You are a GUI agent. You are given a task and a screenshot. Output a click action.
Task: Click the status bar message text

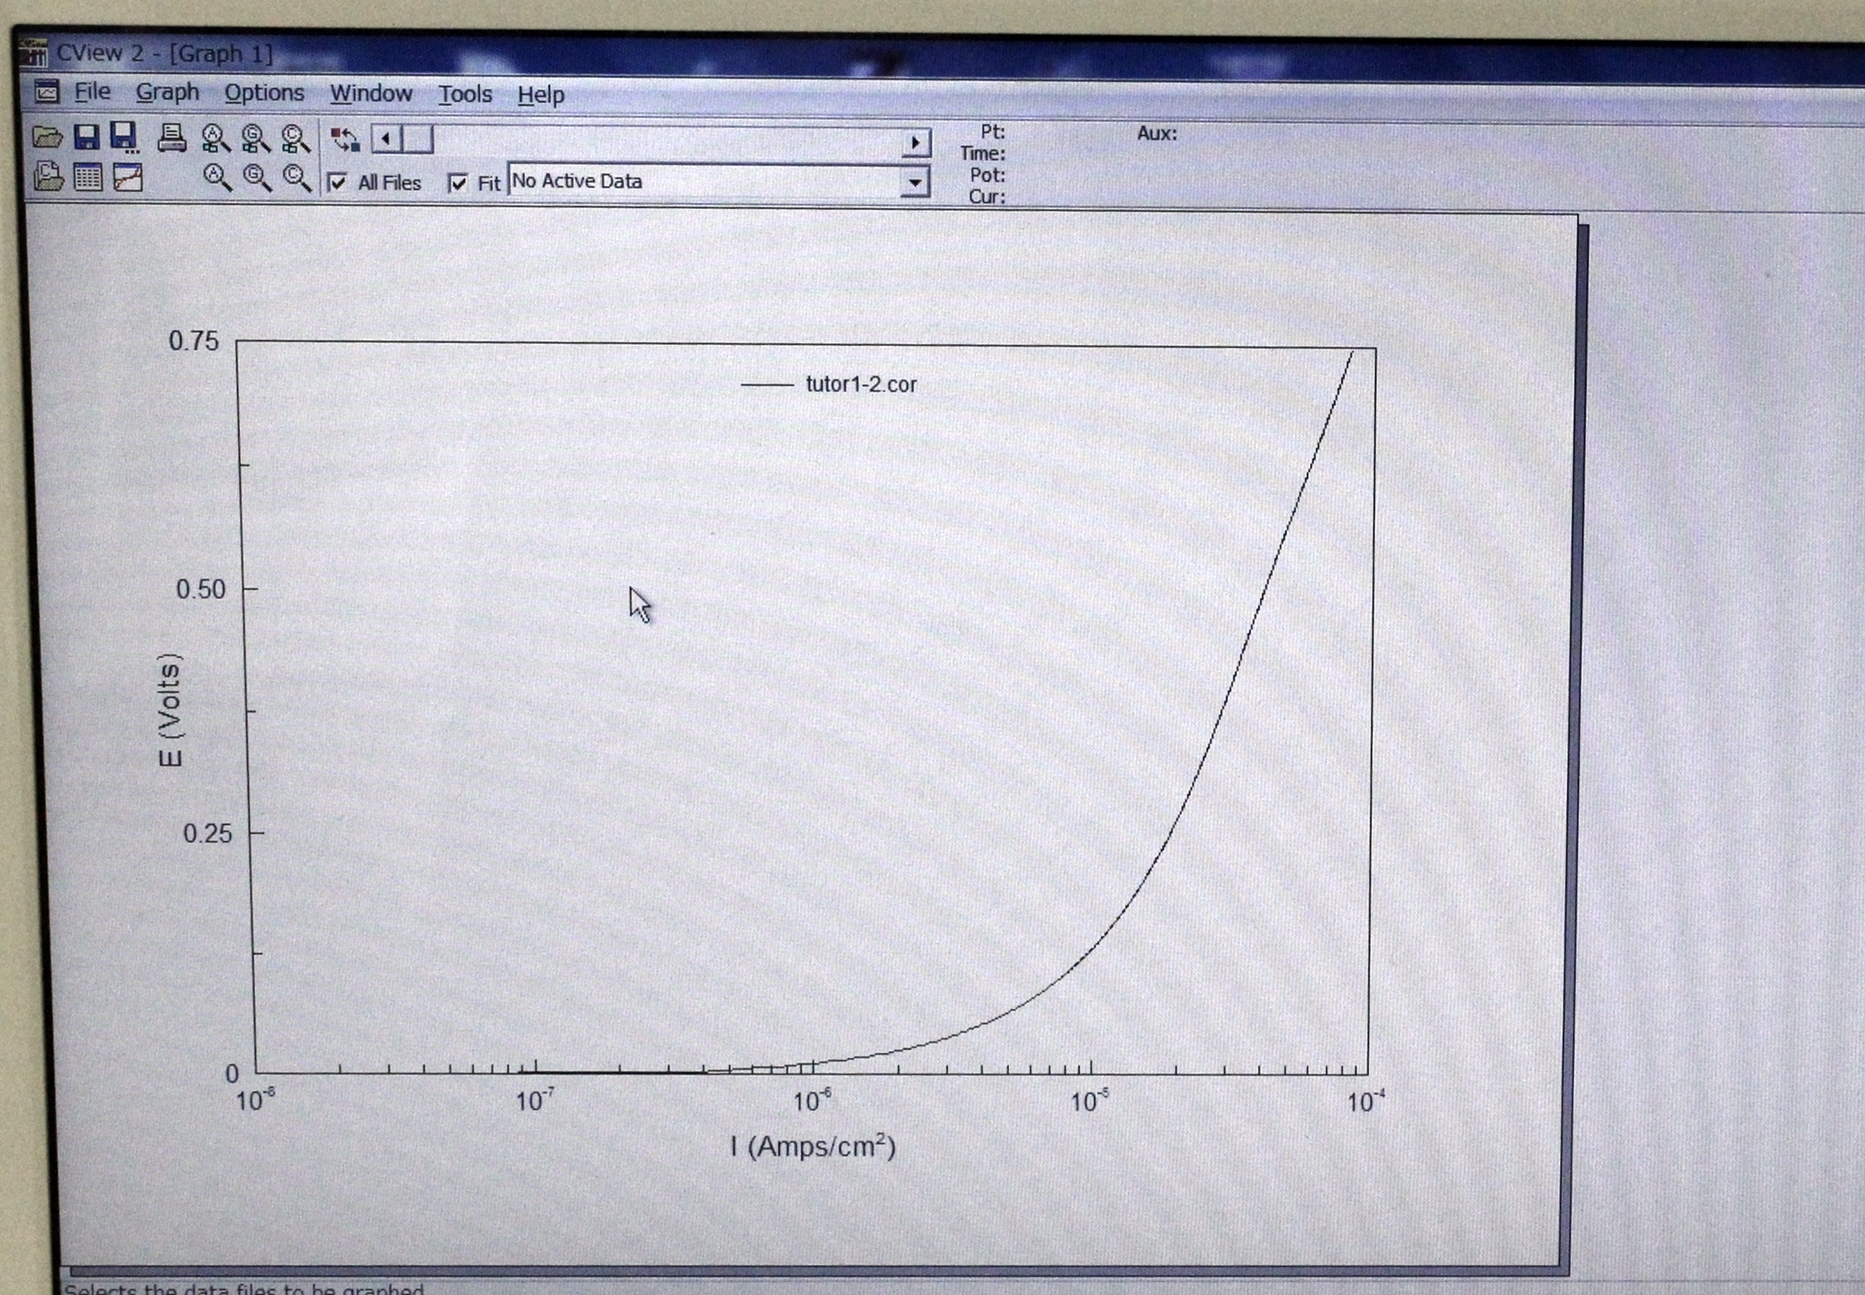(244, 1288)
